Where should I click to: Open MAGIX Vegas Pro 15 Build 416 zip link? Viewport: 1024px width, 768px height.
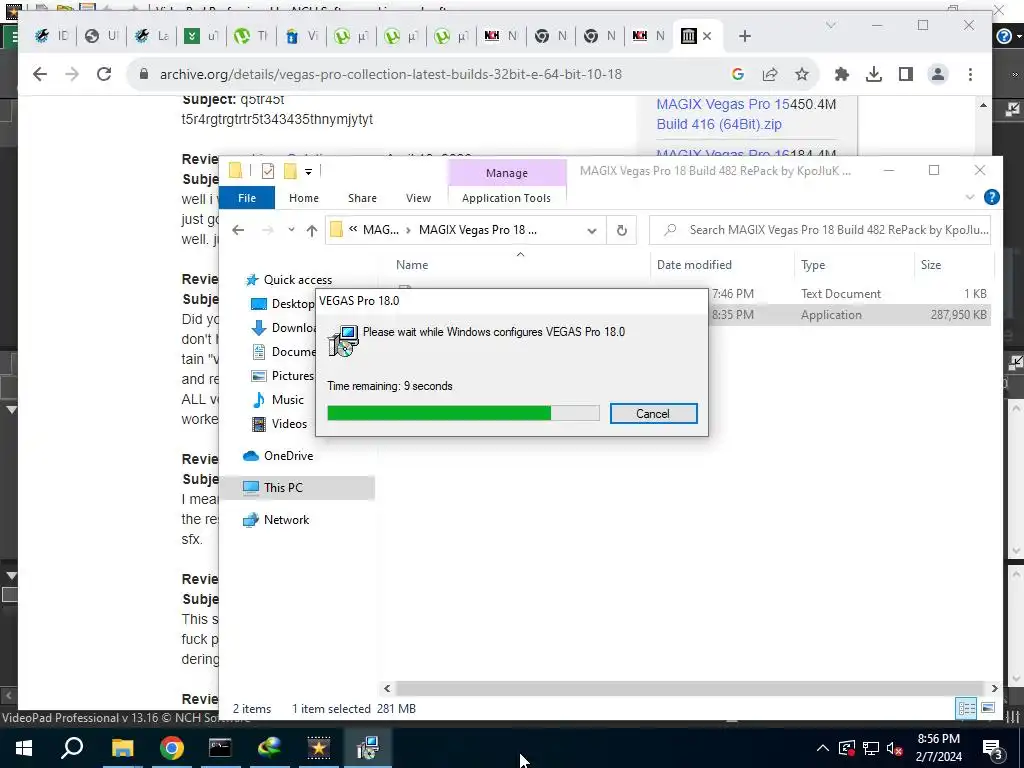point(723,114)
